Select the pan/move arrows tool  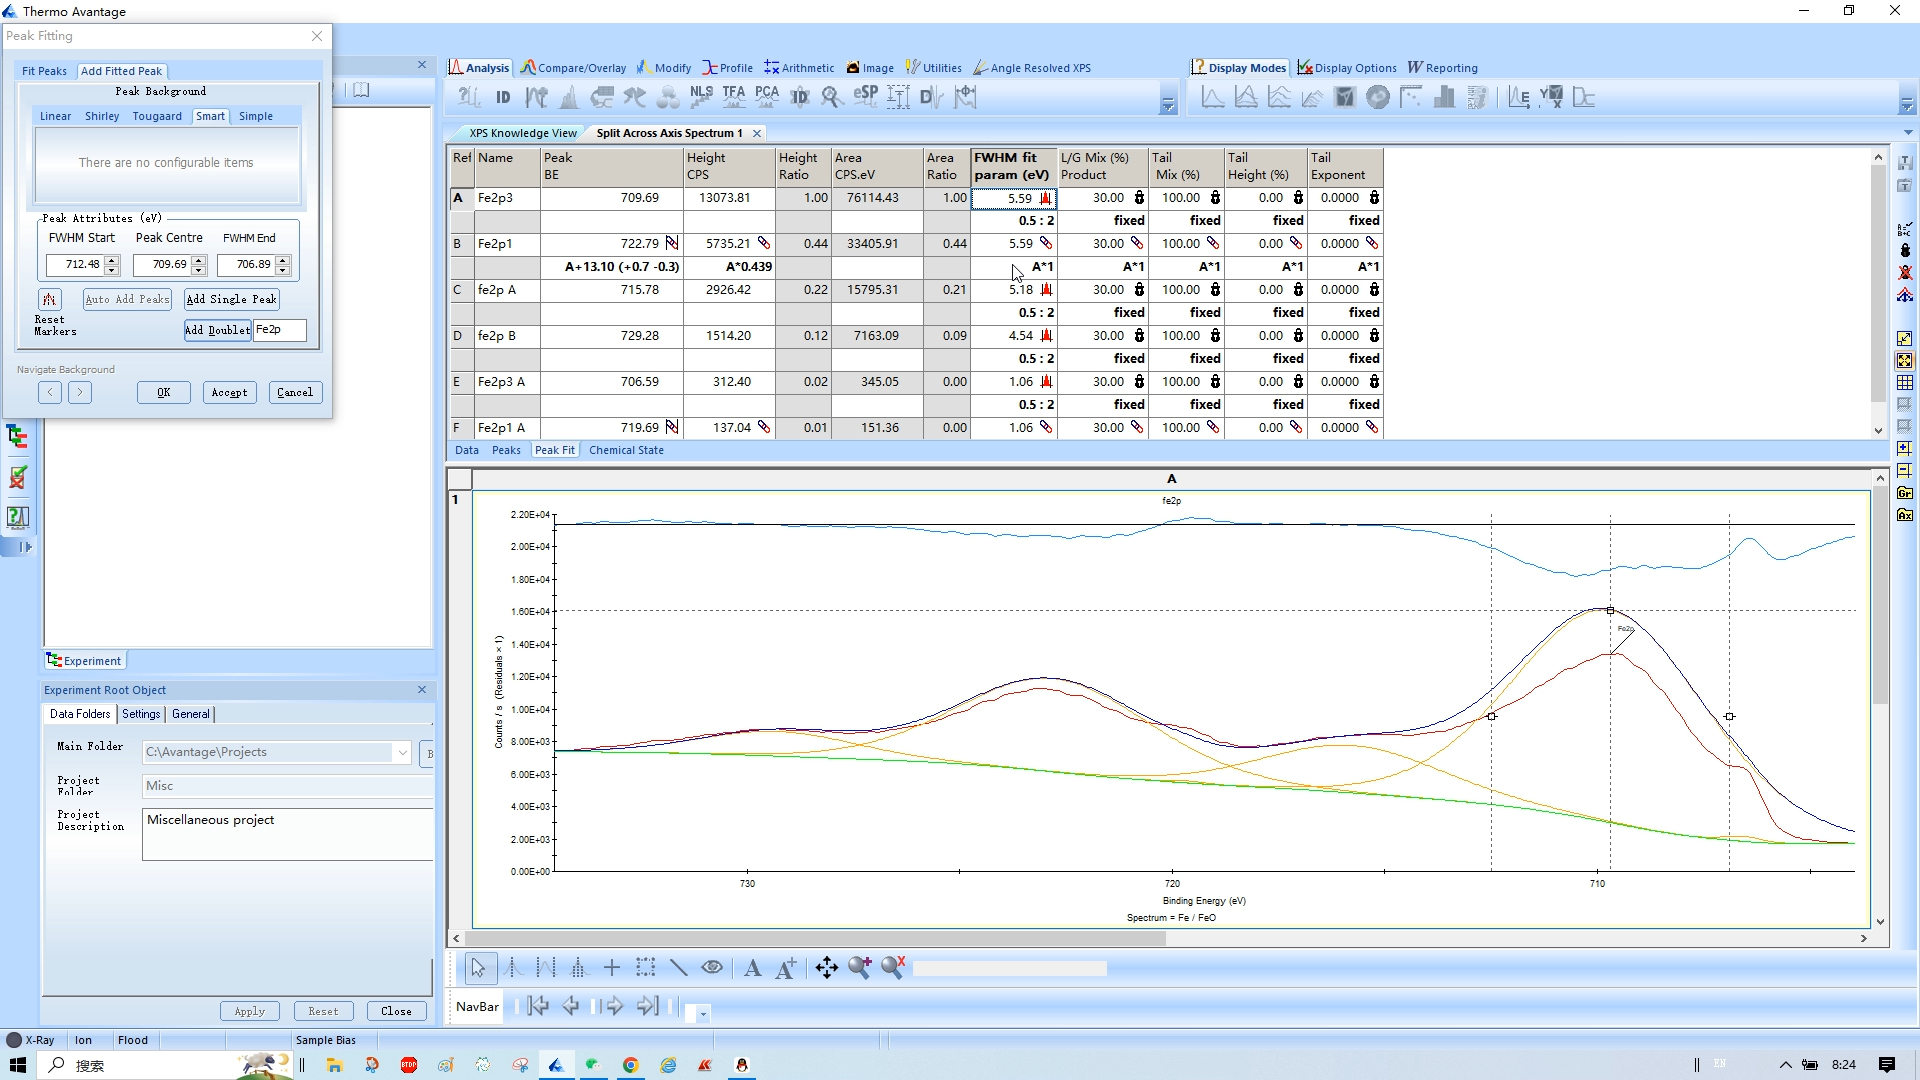[826, 967]
